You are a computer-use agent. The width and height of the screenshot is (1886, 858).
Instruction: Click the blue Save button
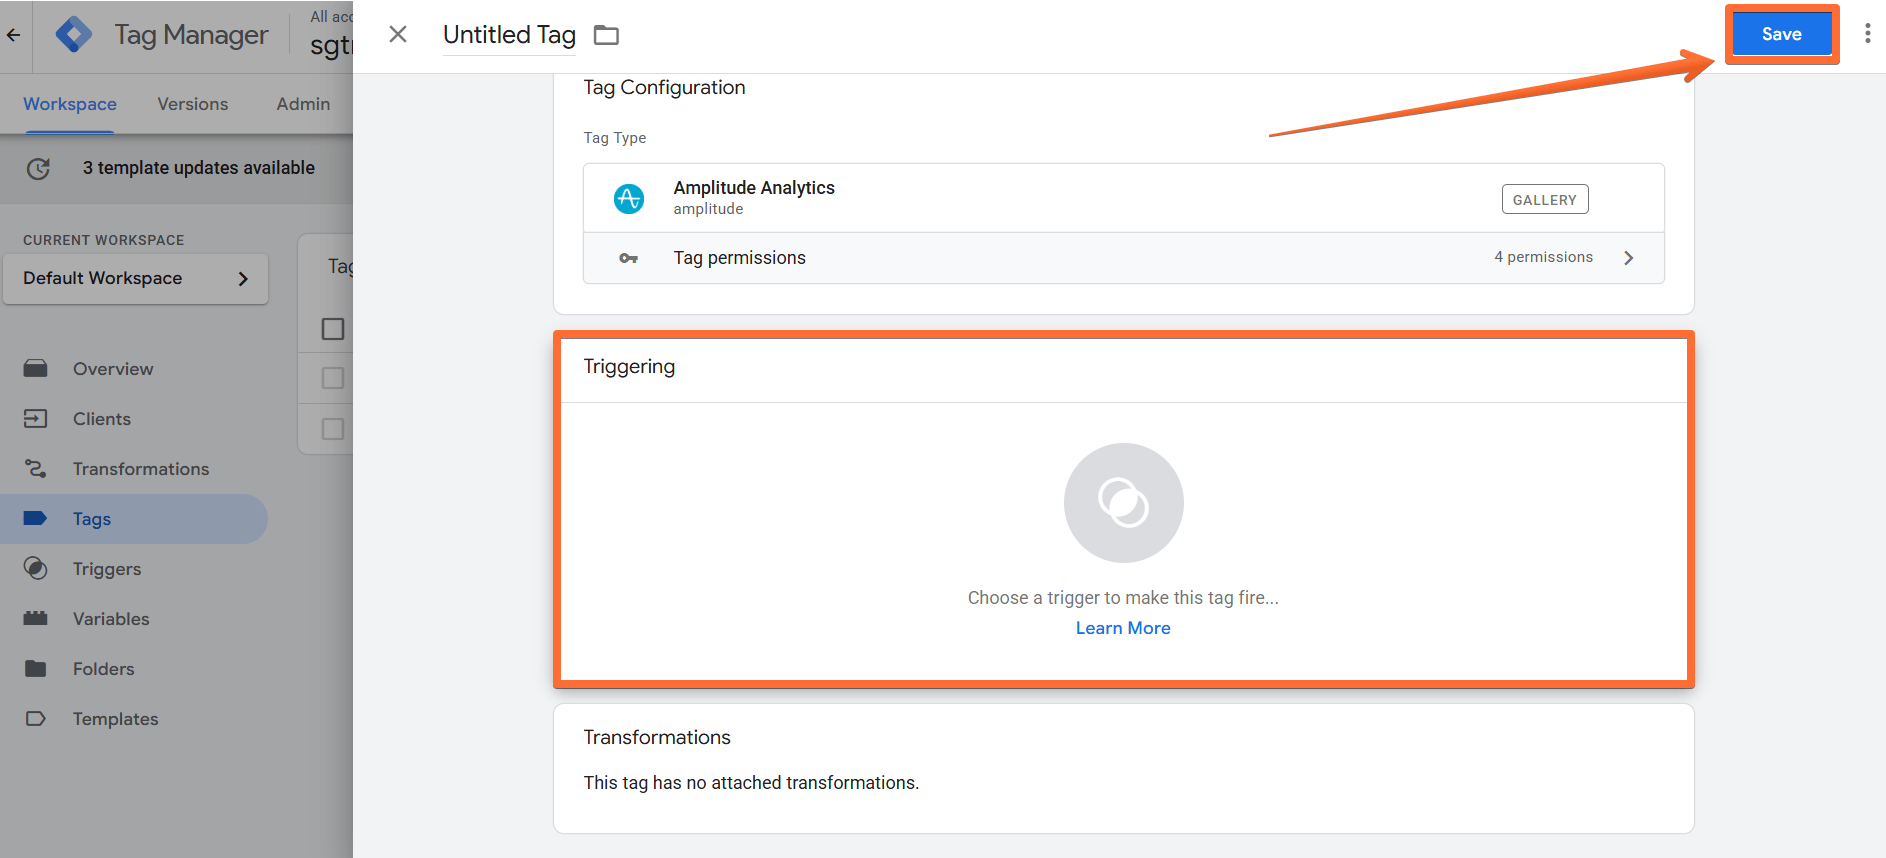coord(1782,34)
